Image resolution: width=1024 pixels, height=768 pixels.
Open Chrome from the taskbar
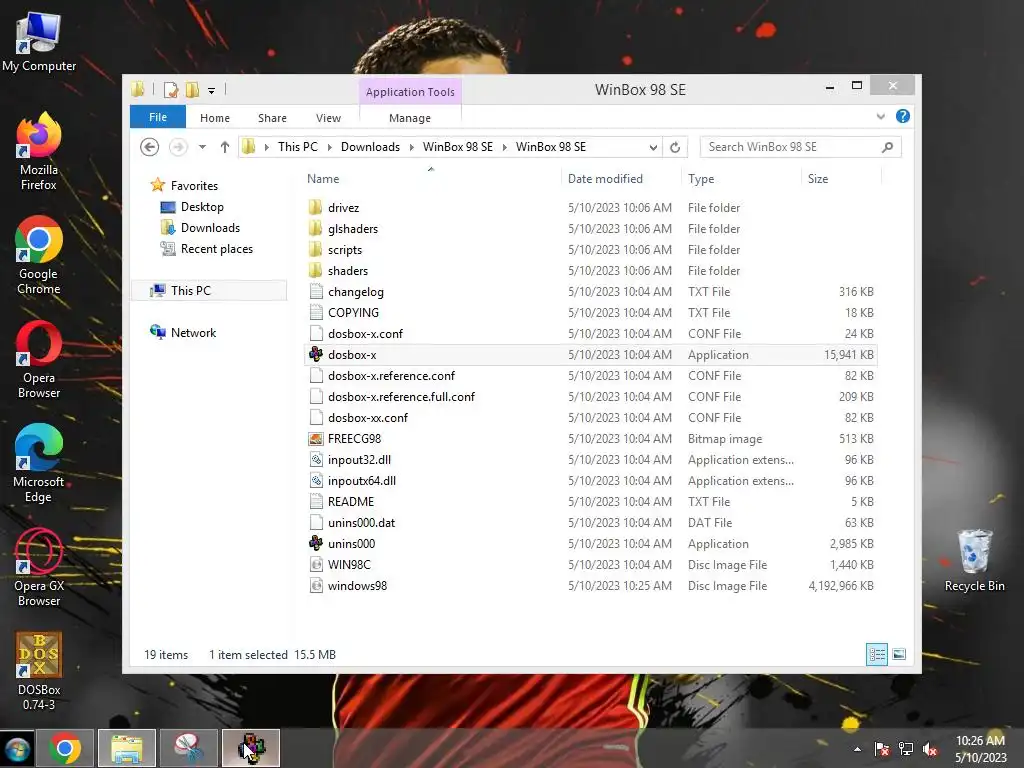[x=64, y=748]
